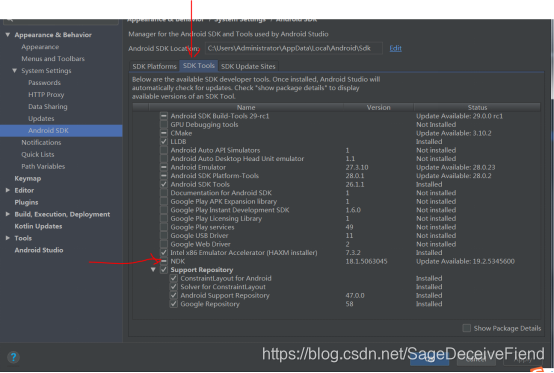Uncheck Intel x86 Emulator Accelerator checkbox
Screen dimensions: 554x373
(x=164, y=253)
